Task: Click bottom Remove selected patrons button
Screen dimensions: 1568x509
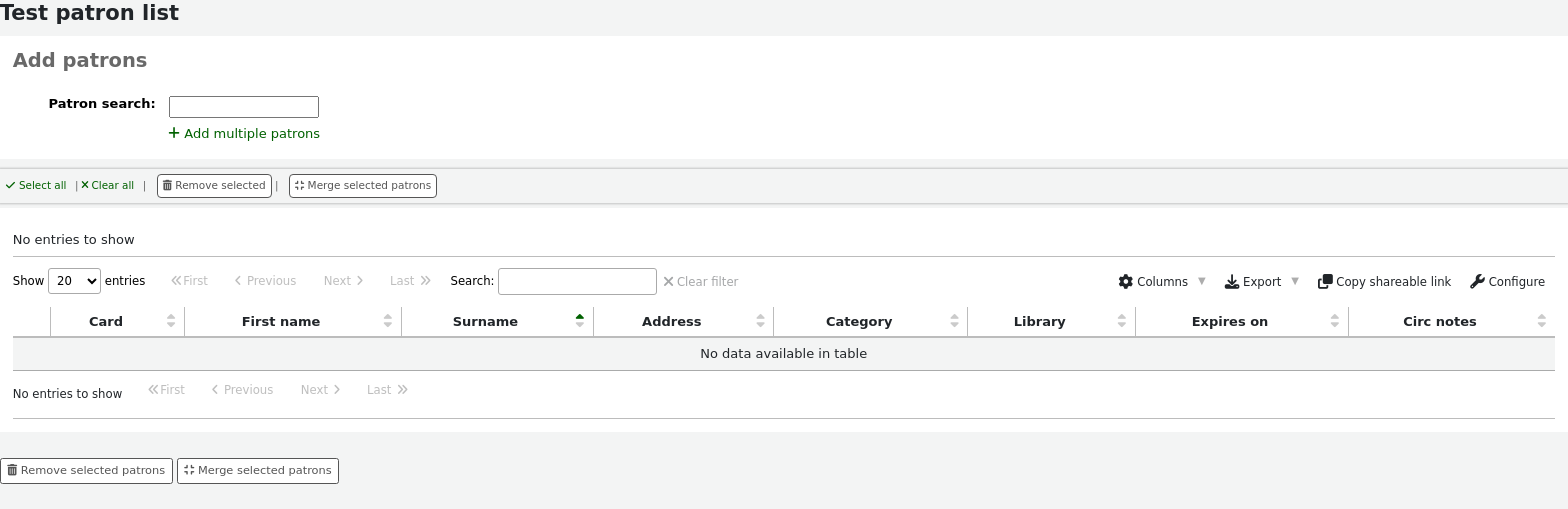Action: 86,471
